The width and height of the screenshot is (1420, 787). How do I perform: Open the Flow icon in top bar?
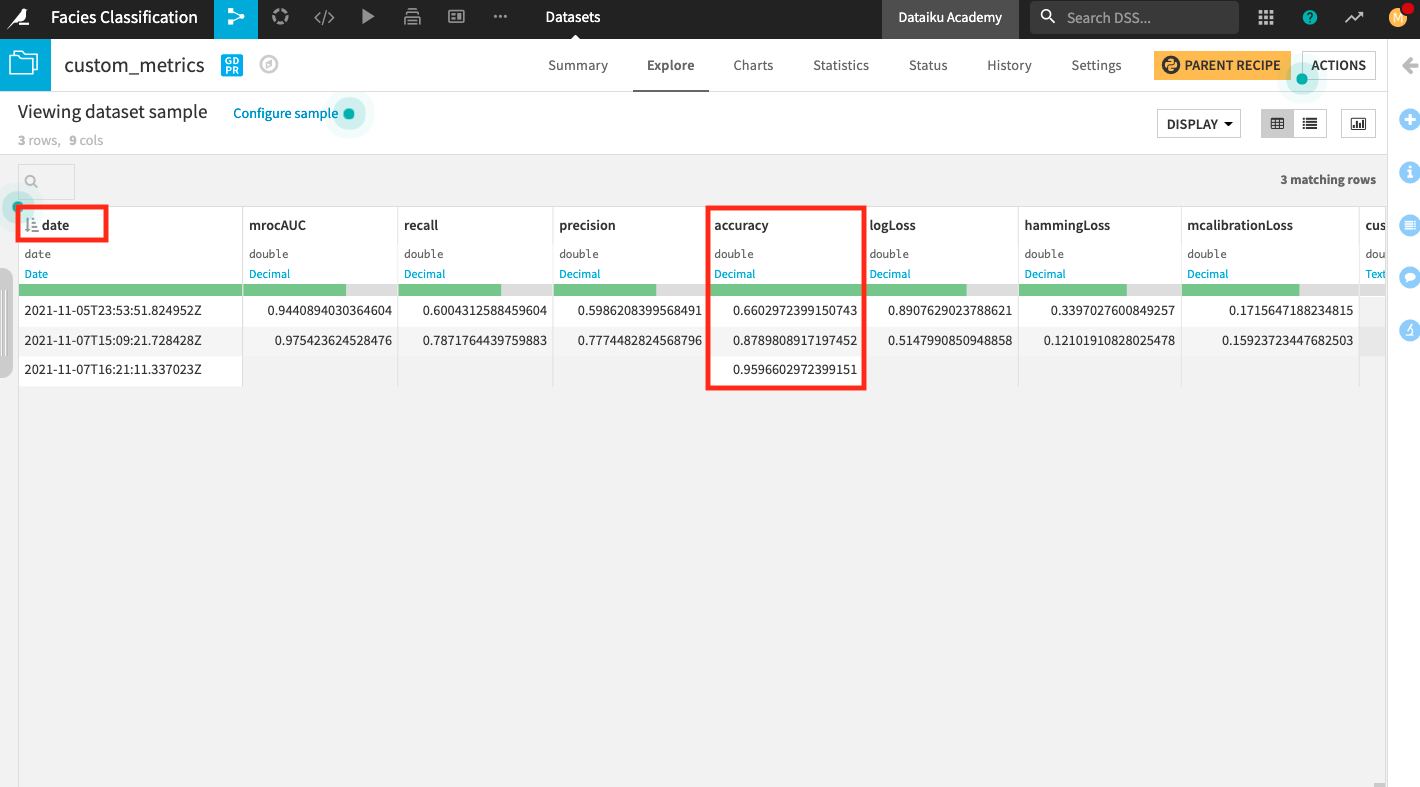(x=236, y=18)
